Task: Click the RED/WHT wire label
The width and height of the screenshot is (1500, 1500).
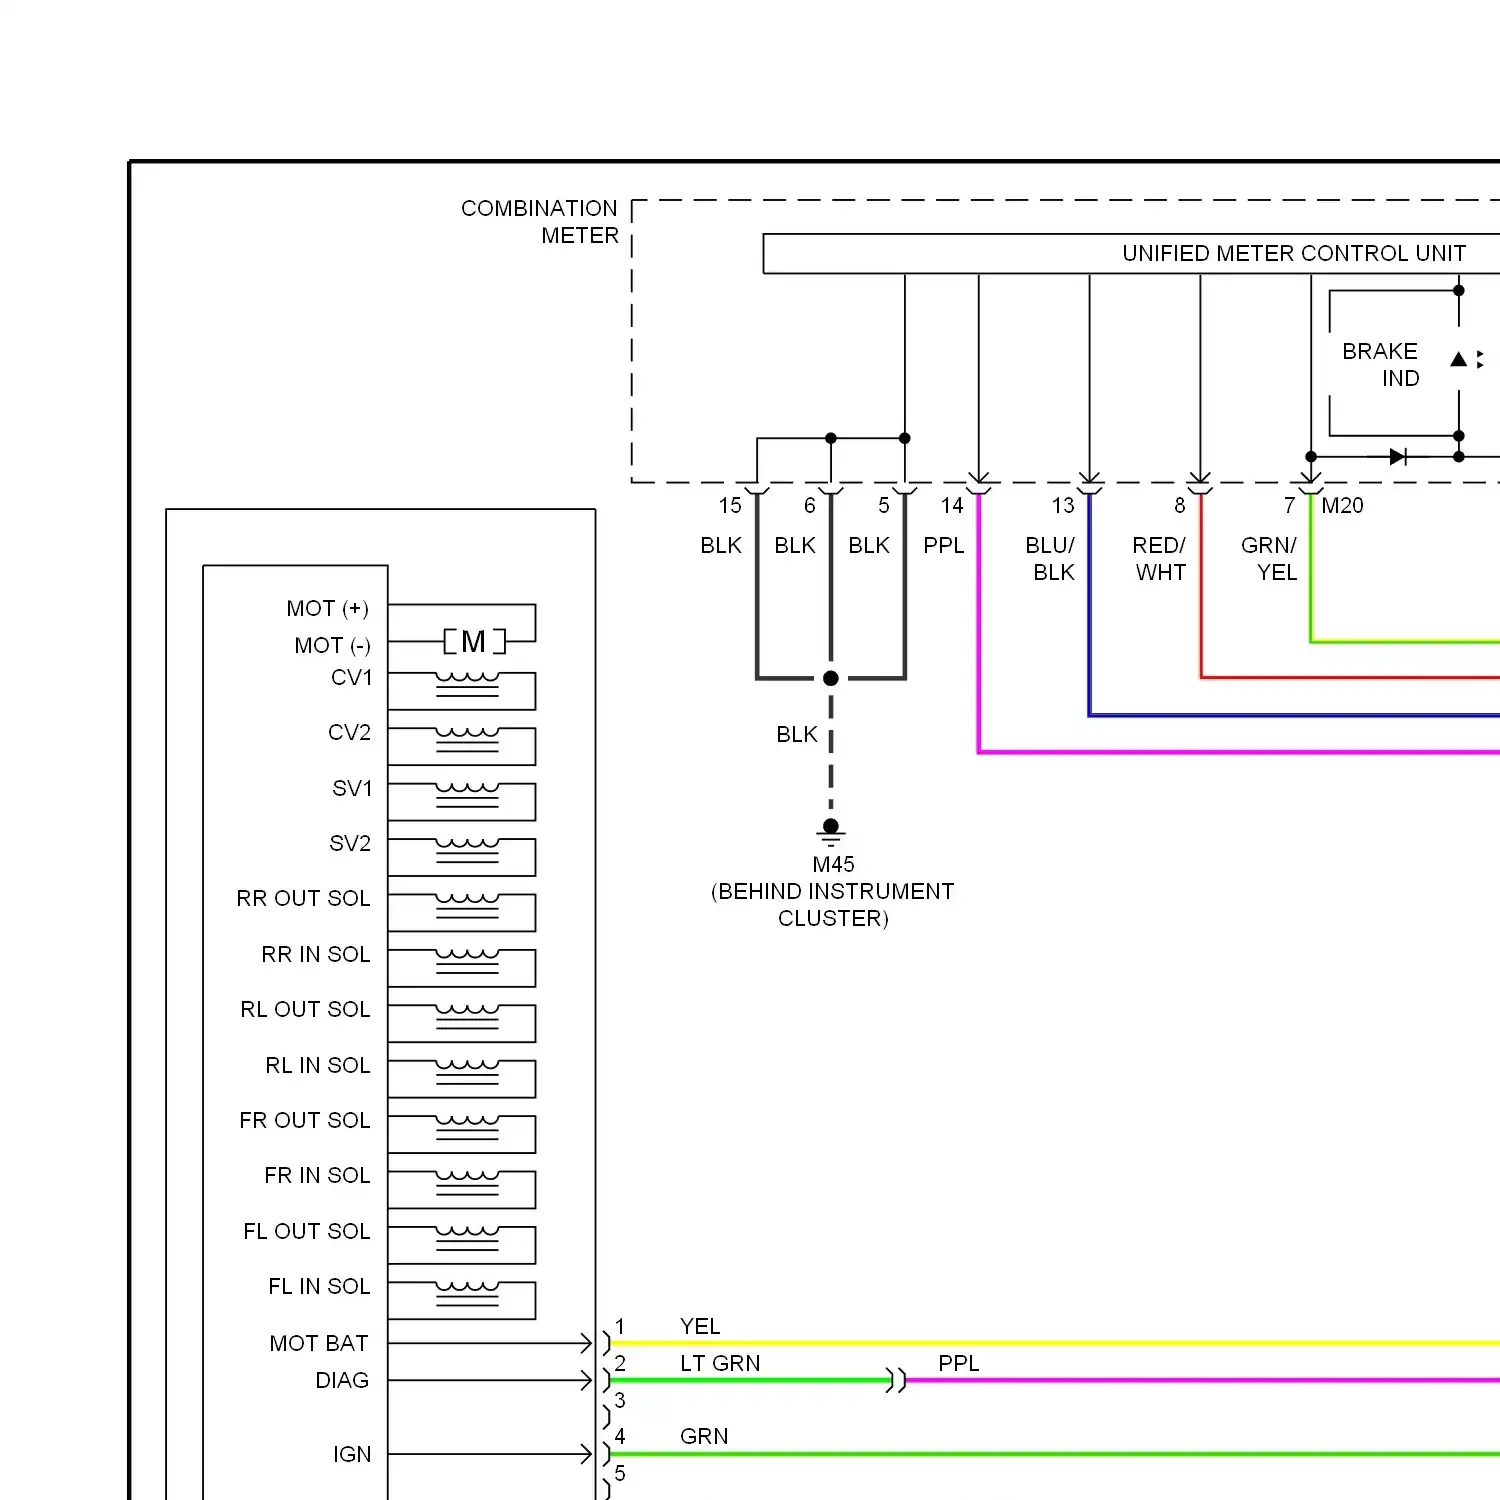Action: pos(1160,559)
